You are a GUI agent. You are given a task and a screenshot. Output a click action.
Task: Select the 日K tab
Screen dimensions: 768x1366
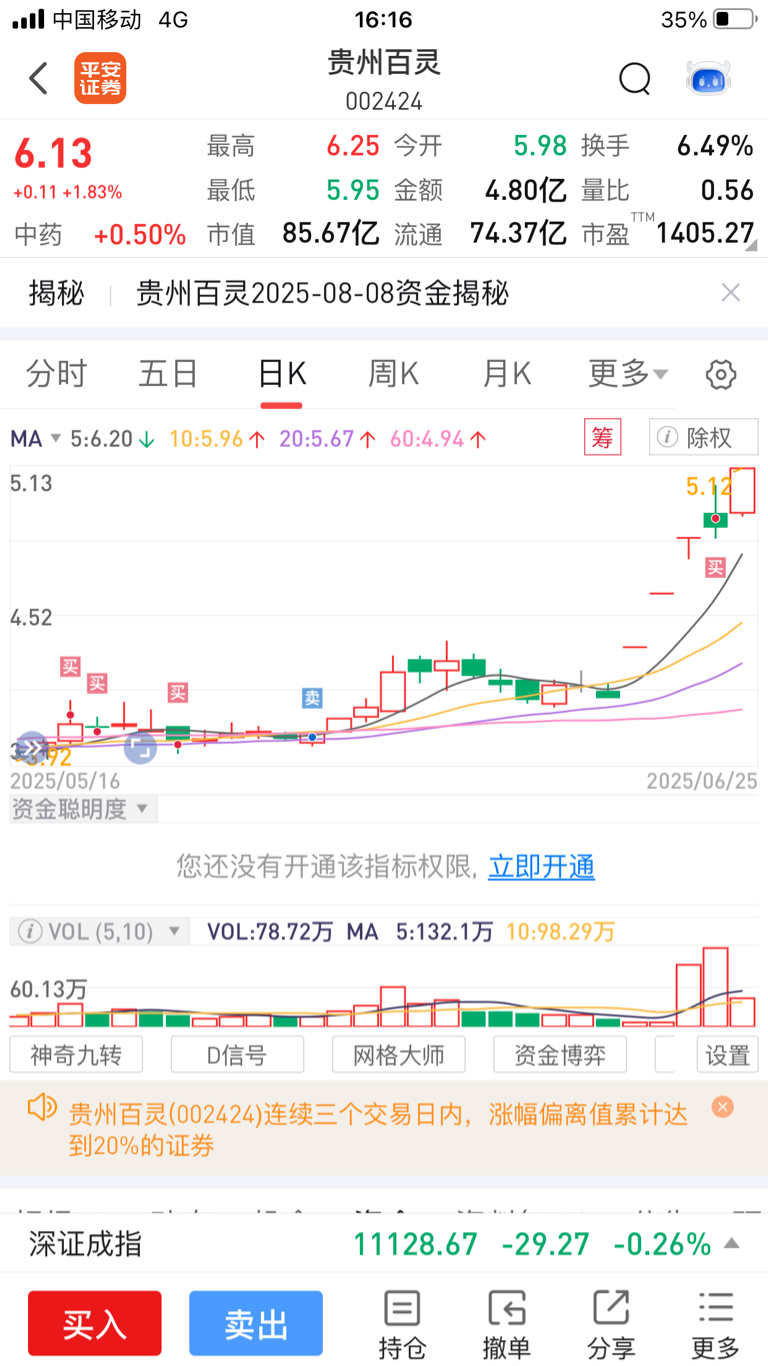click(282, 374)
